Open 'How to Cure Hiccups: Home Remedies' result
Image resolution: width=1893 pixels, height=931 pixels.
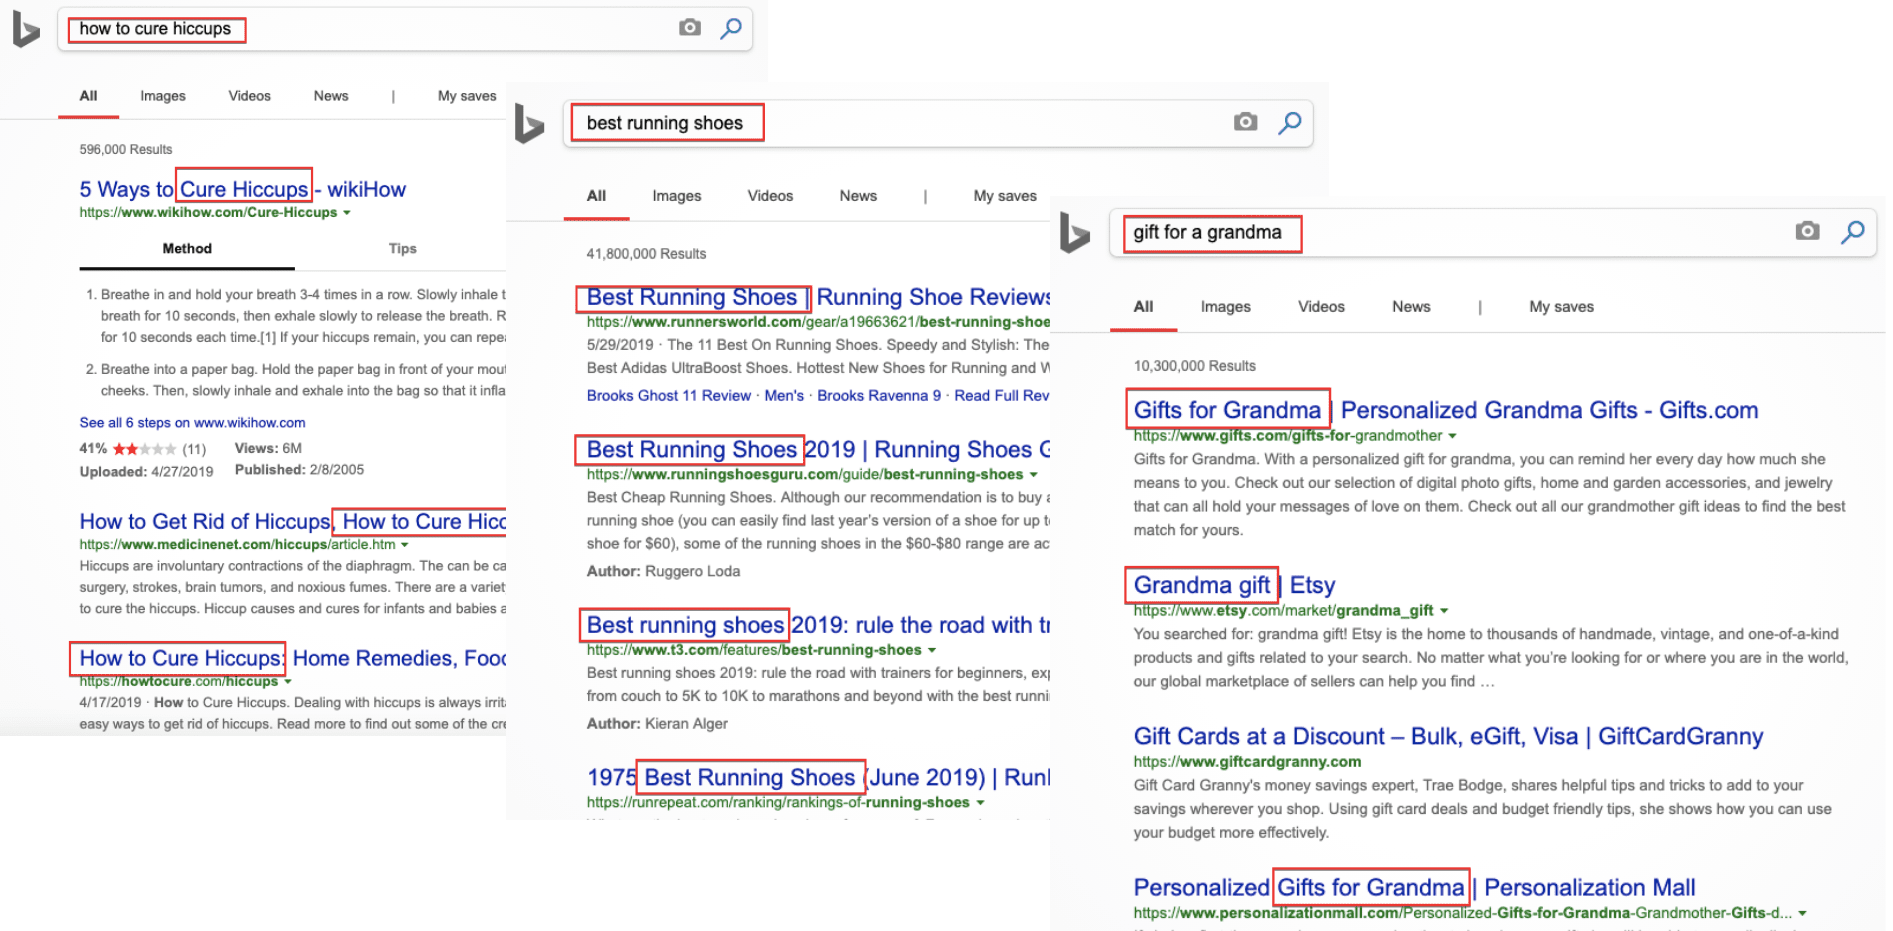(292, 658)
